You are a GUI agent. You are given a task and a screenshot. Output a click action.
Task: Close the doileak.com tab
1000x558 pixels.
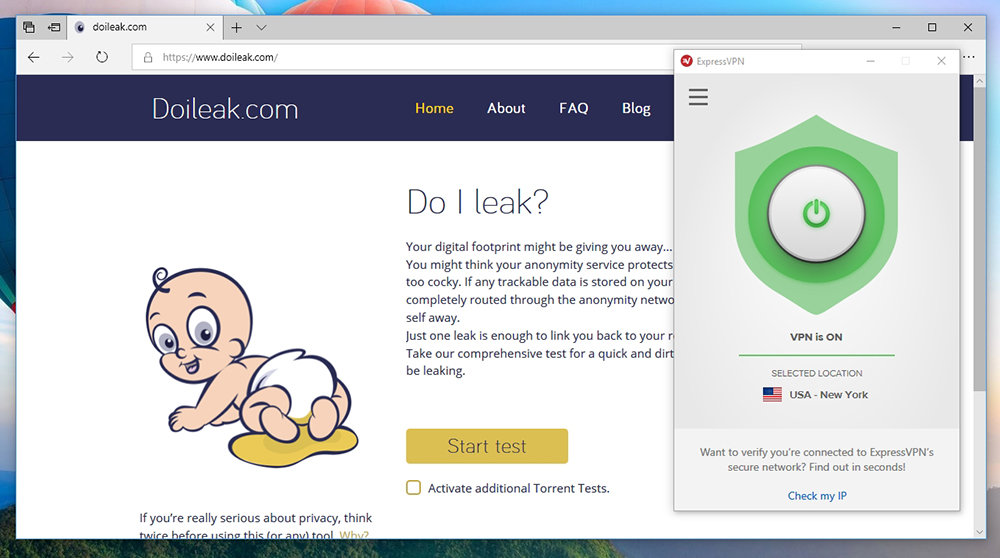pos(210,27)
